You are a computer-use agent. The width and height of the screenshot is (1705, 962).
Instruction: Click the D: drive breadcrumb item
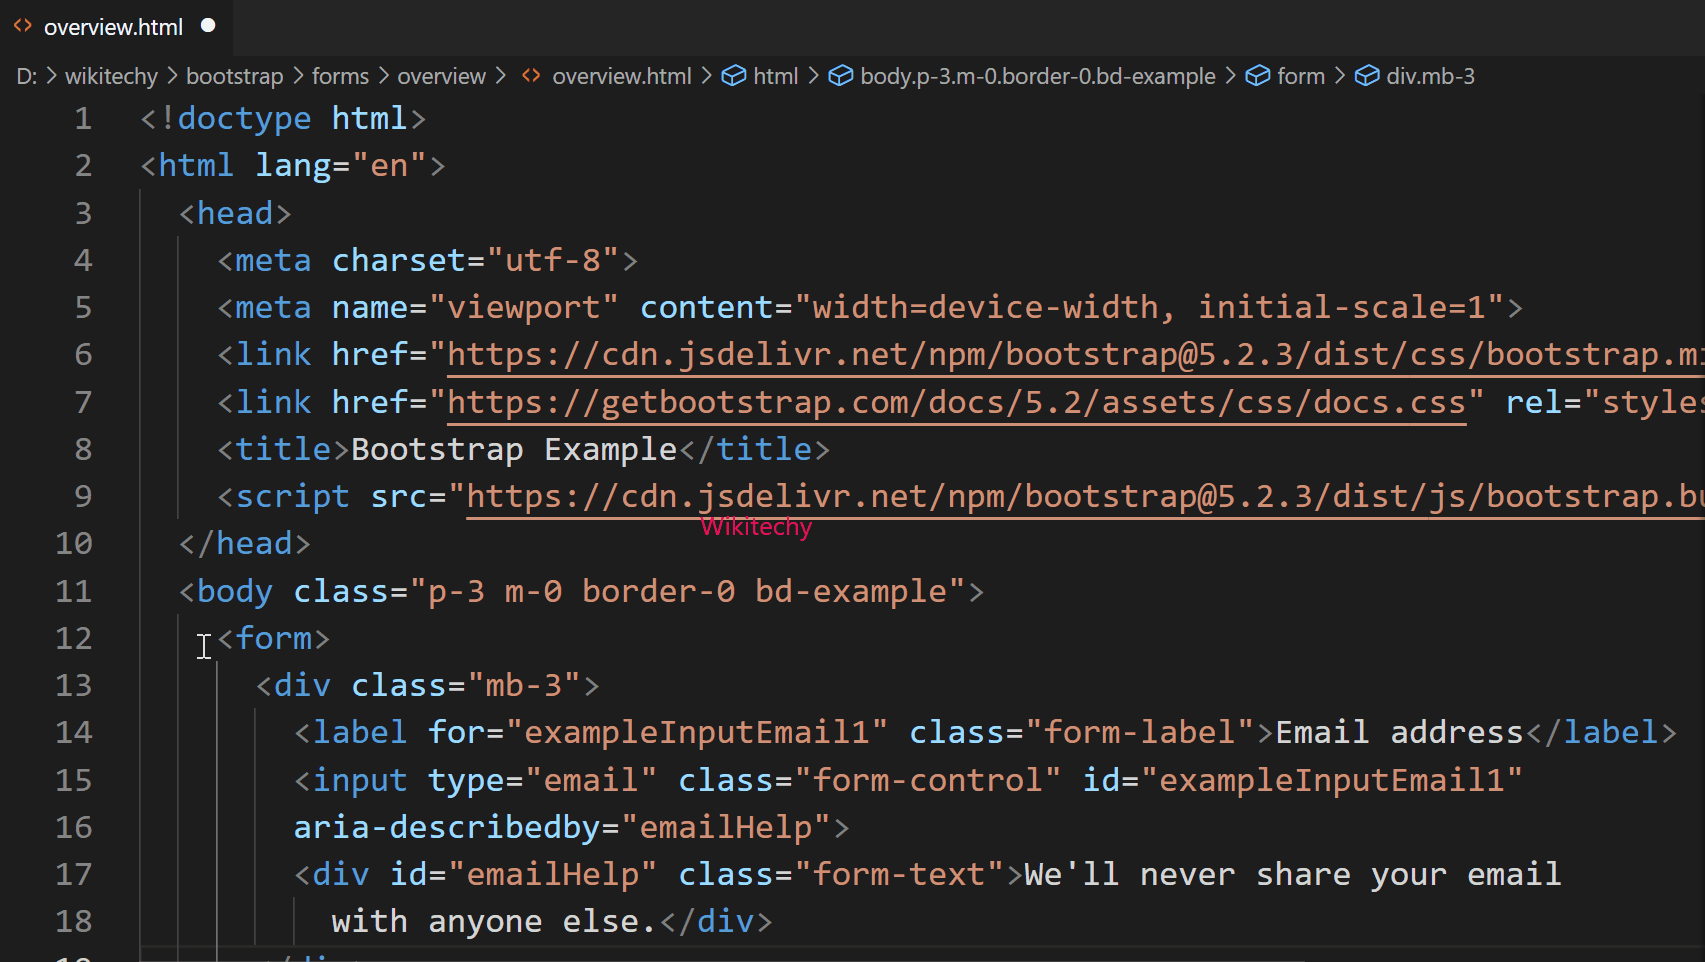click(x=26, y=75)
